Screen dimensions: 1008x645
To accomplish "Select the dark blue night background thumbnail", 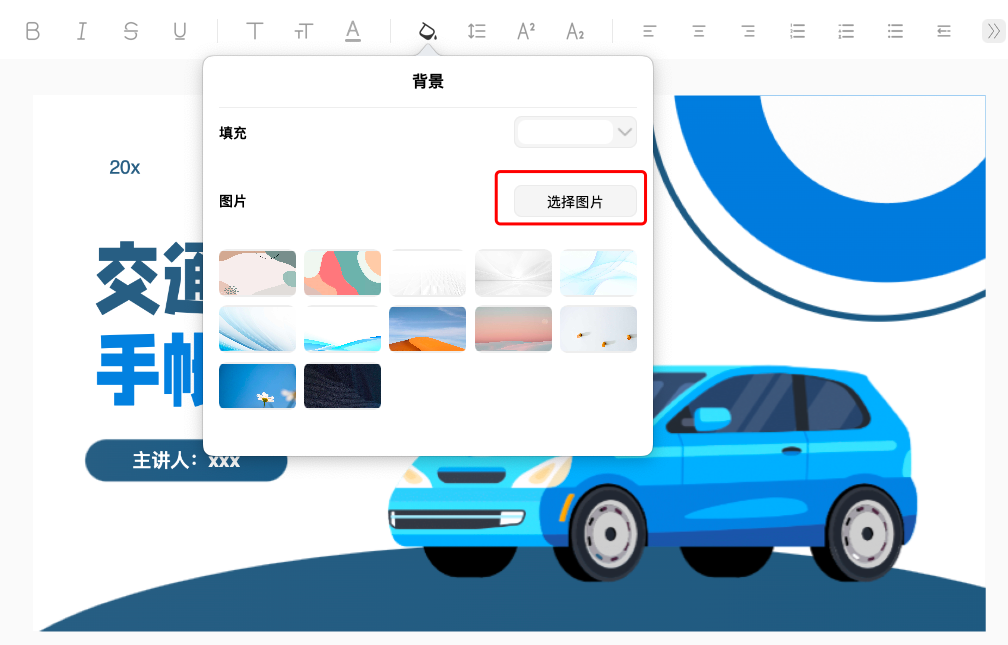I will coord(342,386).
